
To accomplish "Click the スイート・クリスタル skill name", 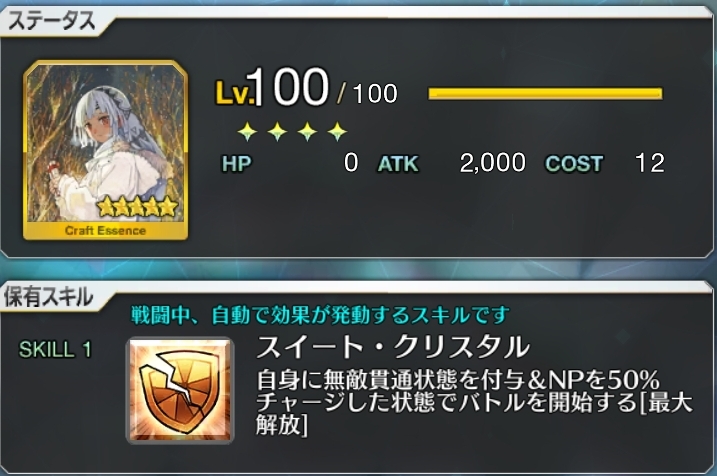I will [x=393, y=348].
